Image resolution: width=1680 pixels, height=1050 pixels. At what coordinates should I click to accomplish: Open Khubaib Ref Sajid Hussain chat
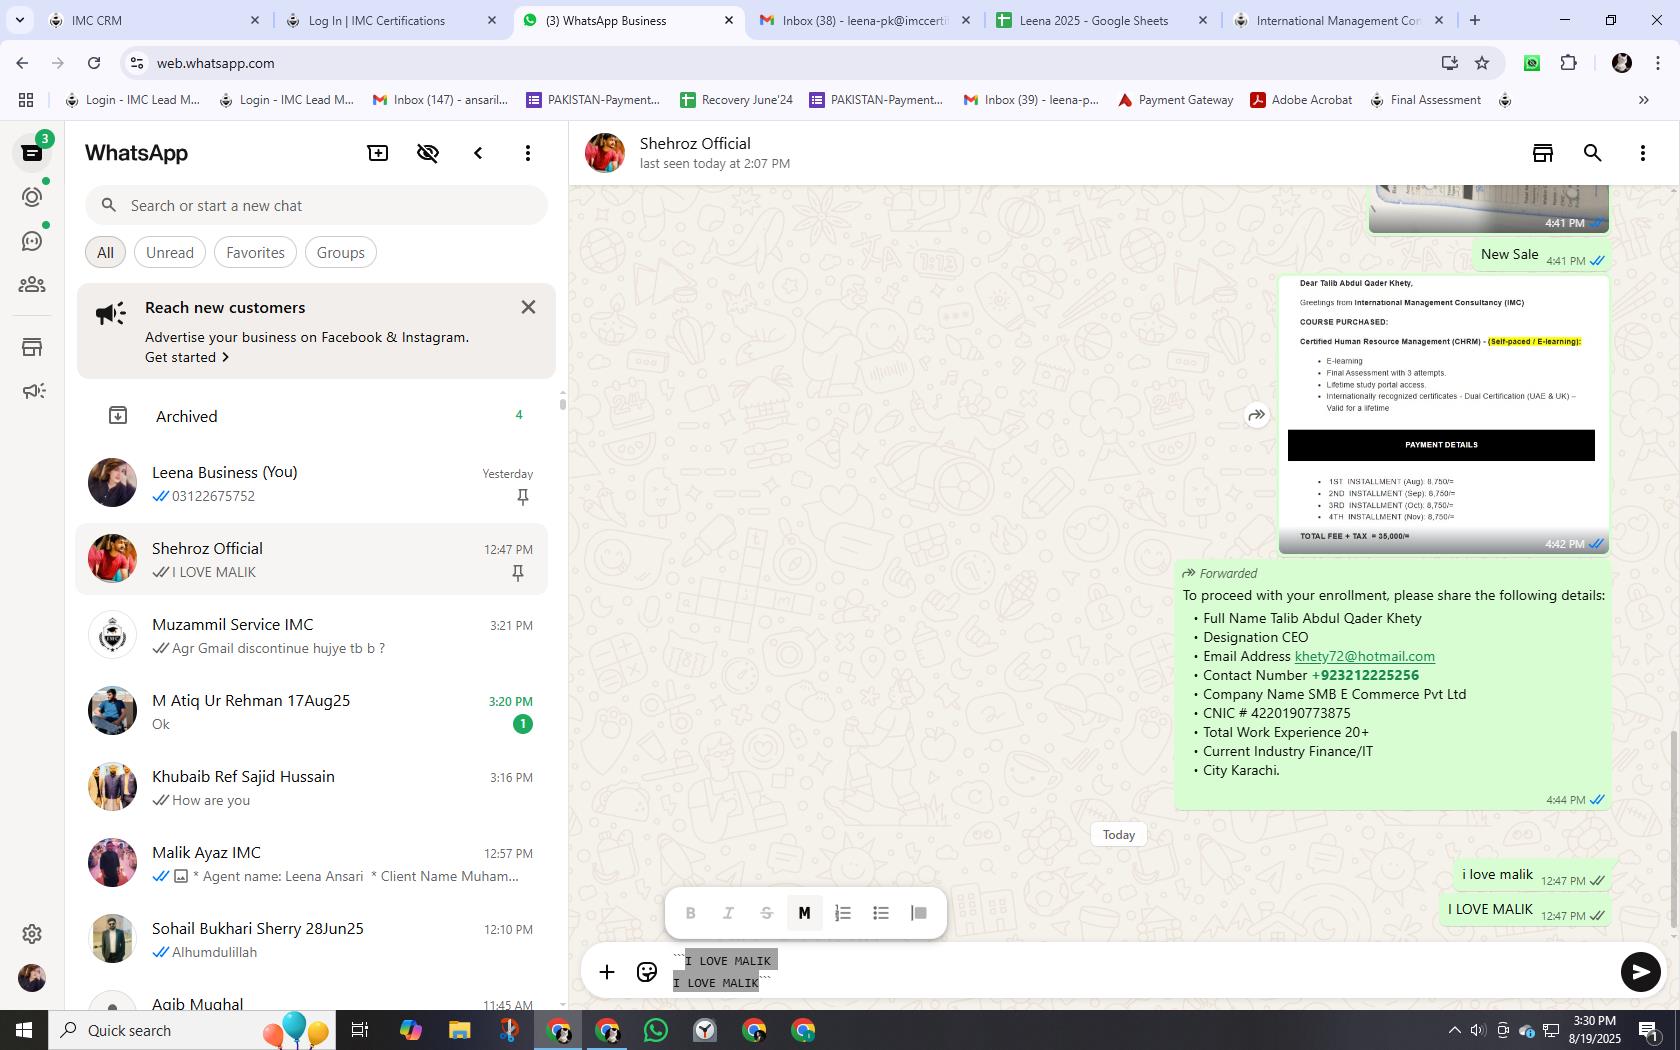(312, 787)
